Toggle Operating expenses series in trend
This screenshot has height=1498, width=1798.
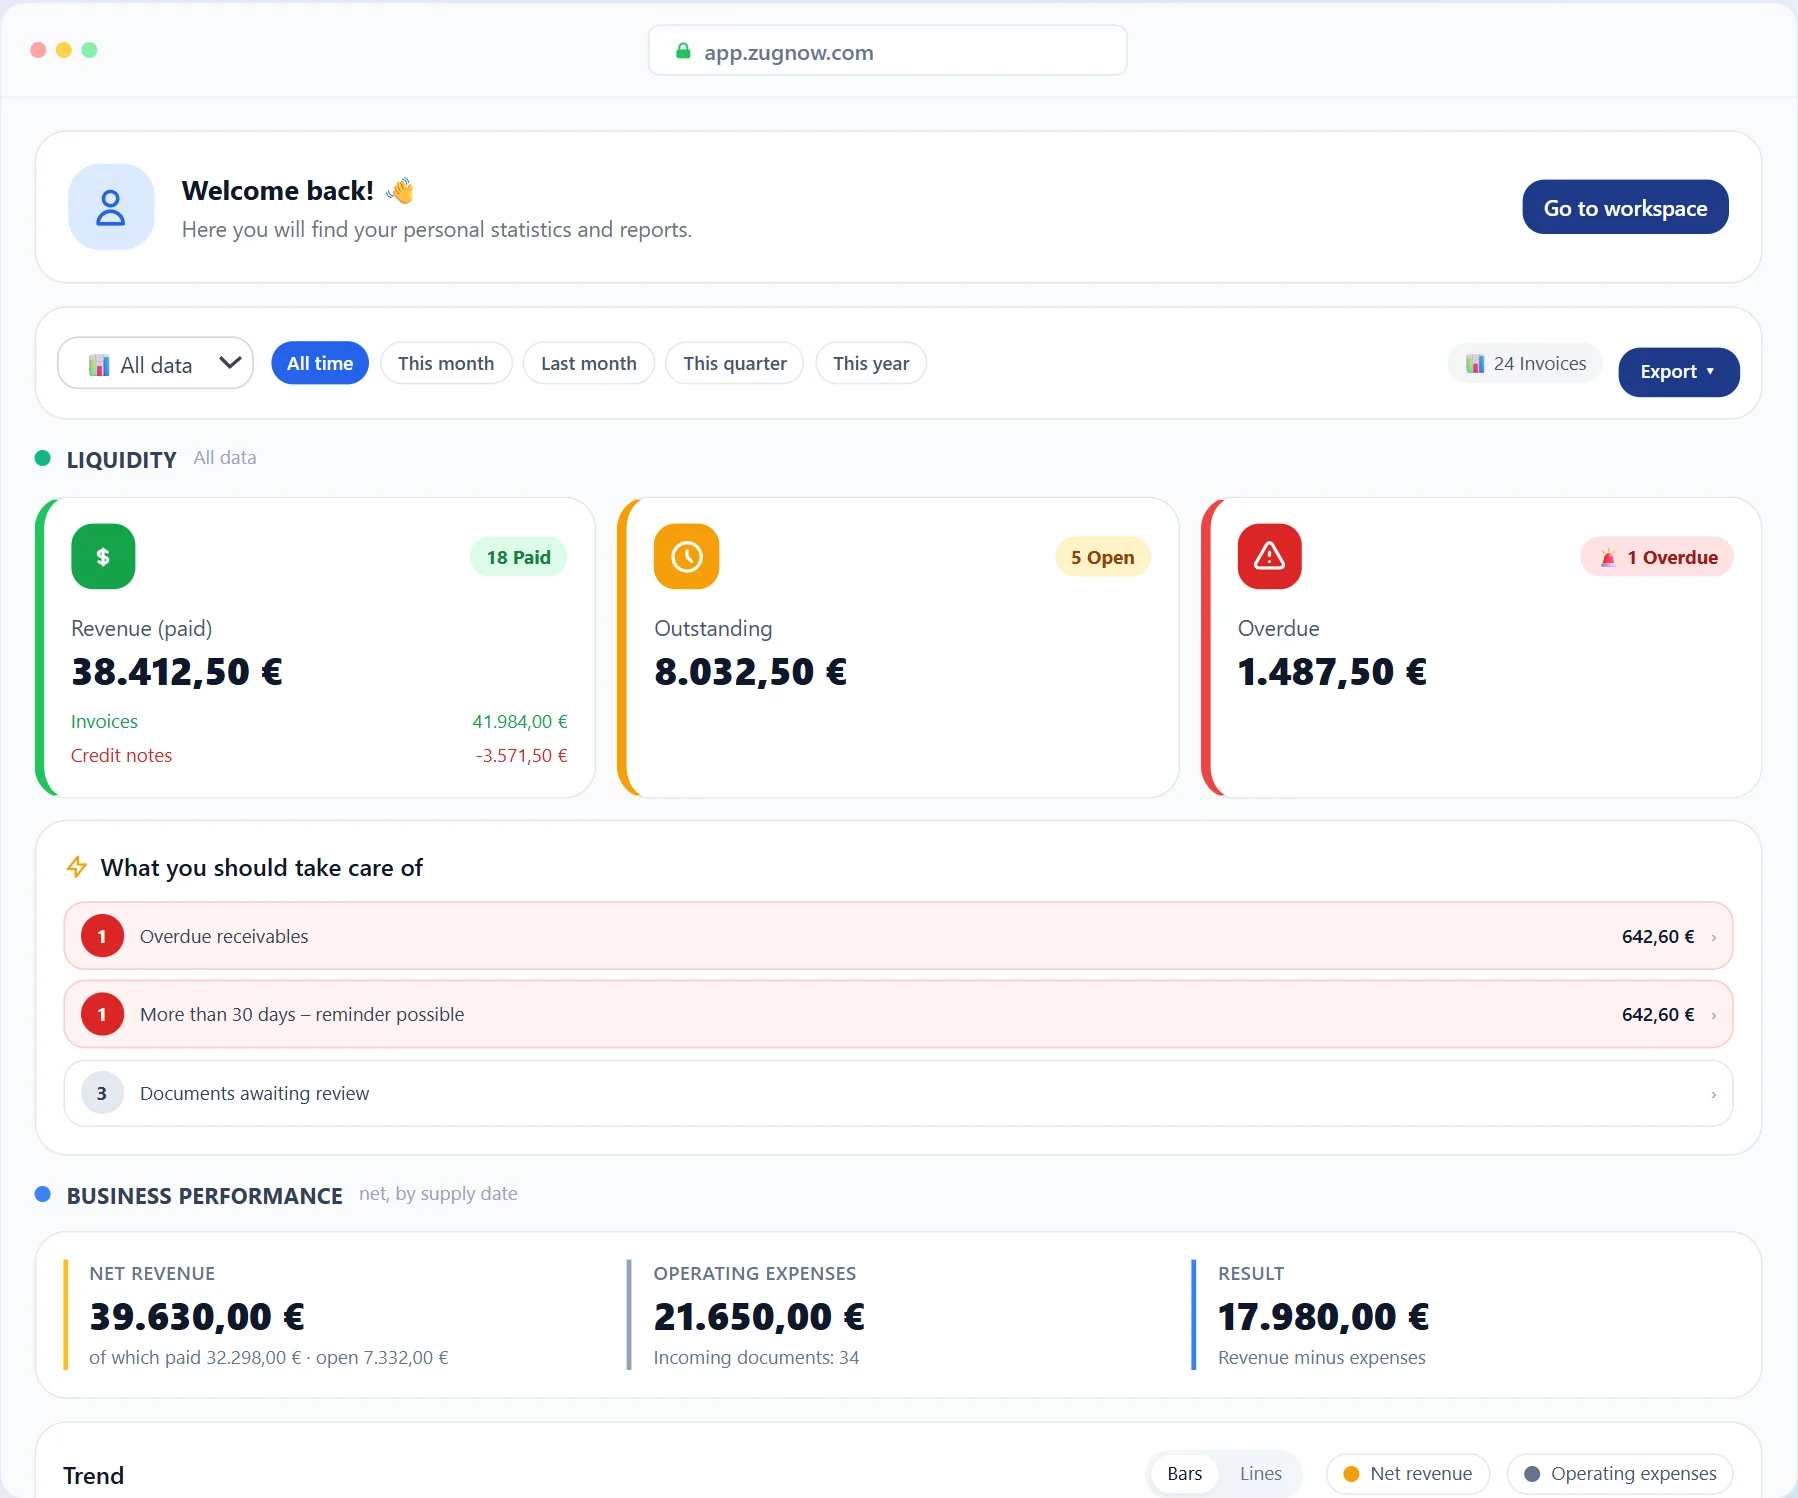coord(1620,1473)
